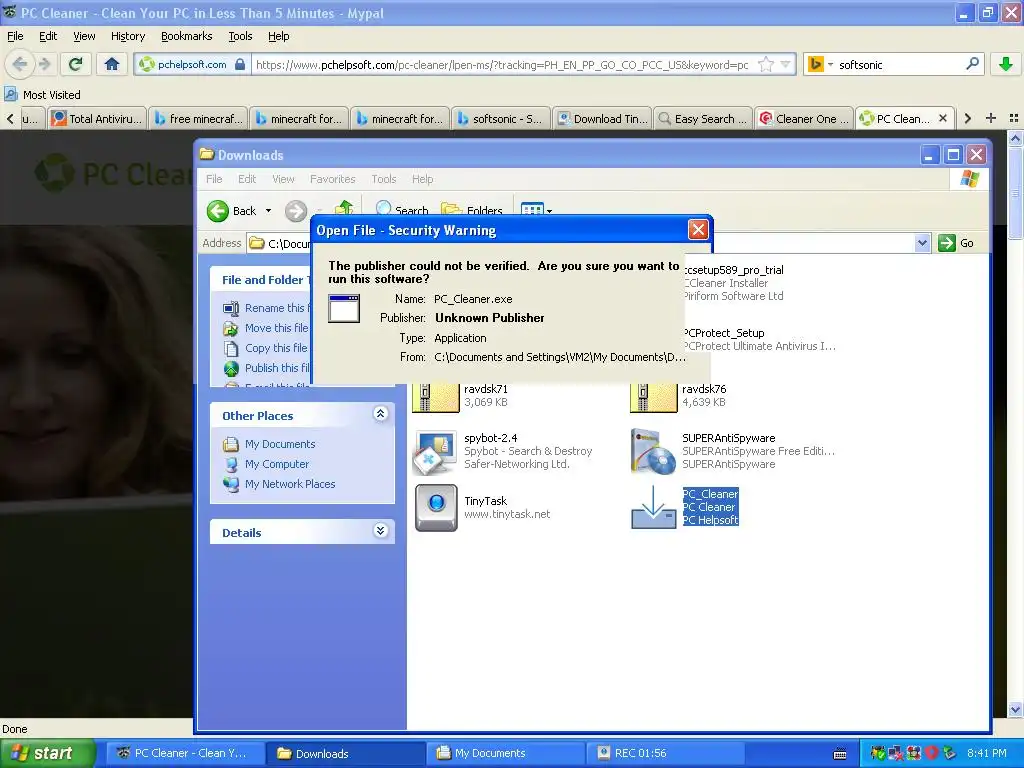The width and height of the screenshot is (1024, 768).
Task: Open the browser History menu
Action: tap(128, 36)
